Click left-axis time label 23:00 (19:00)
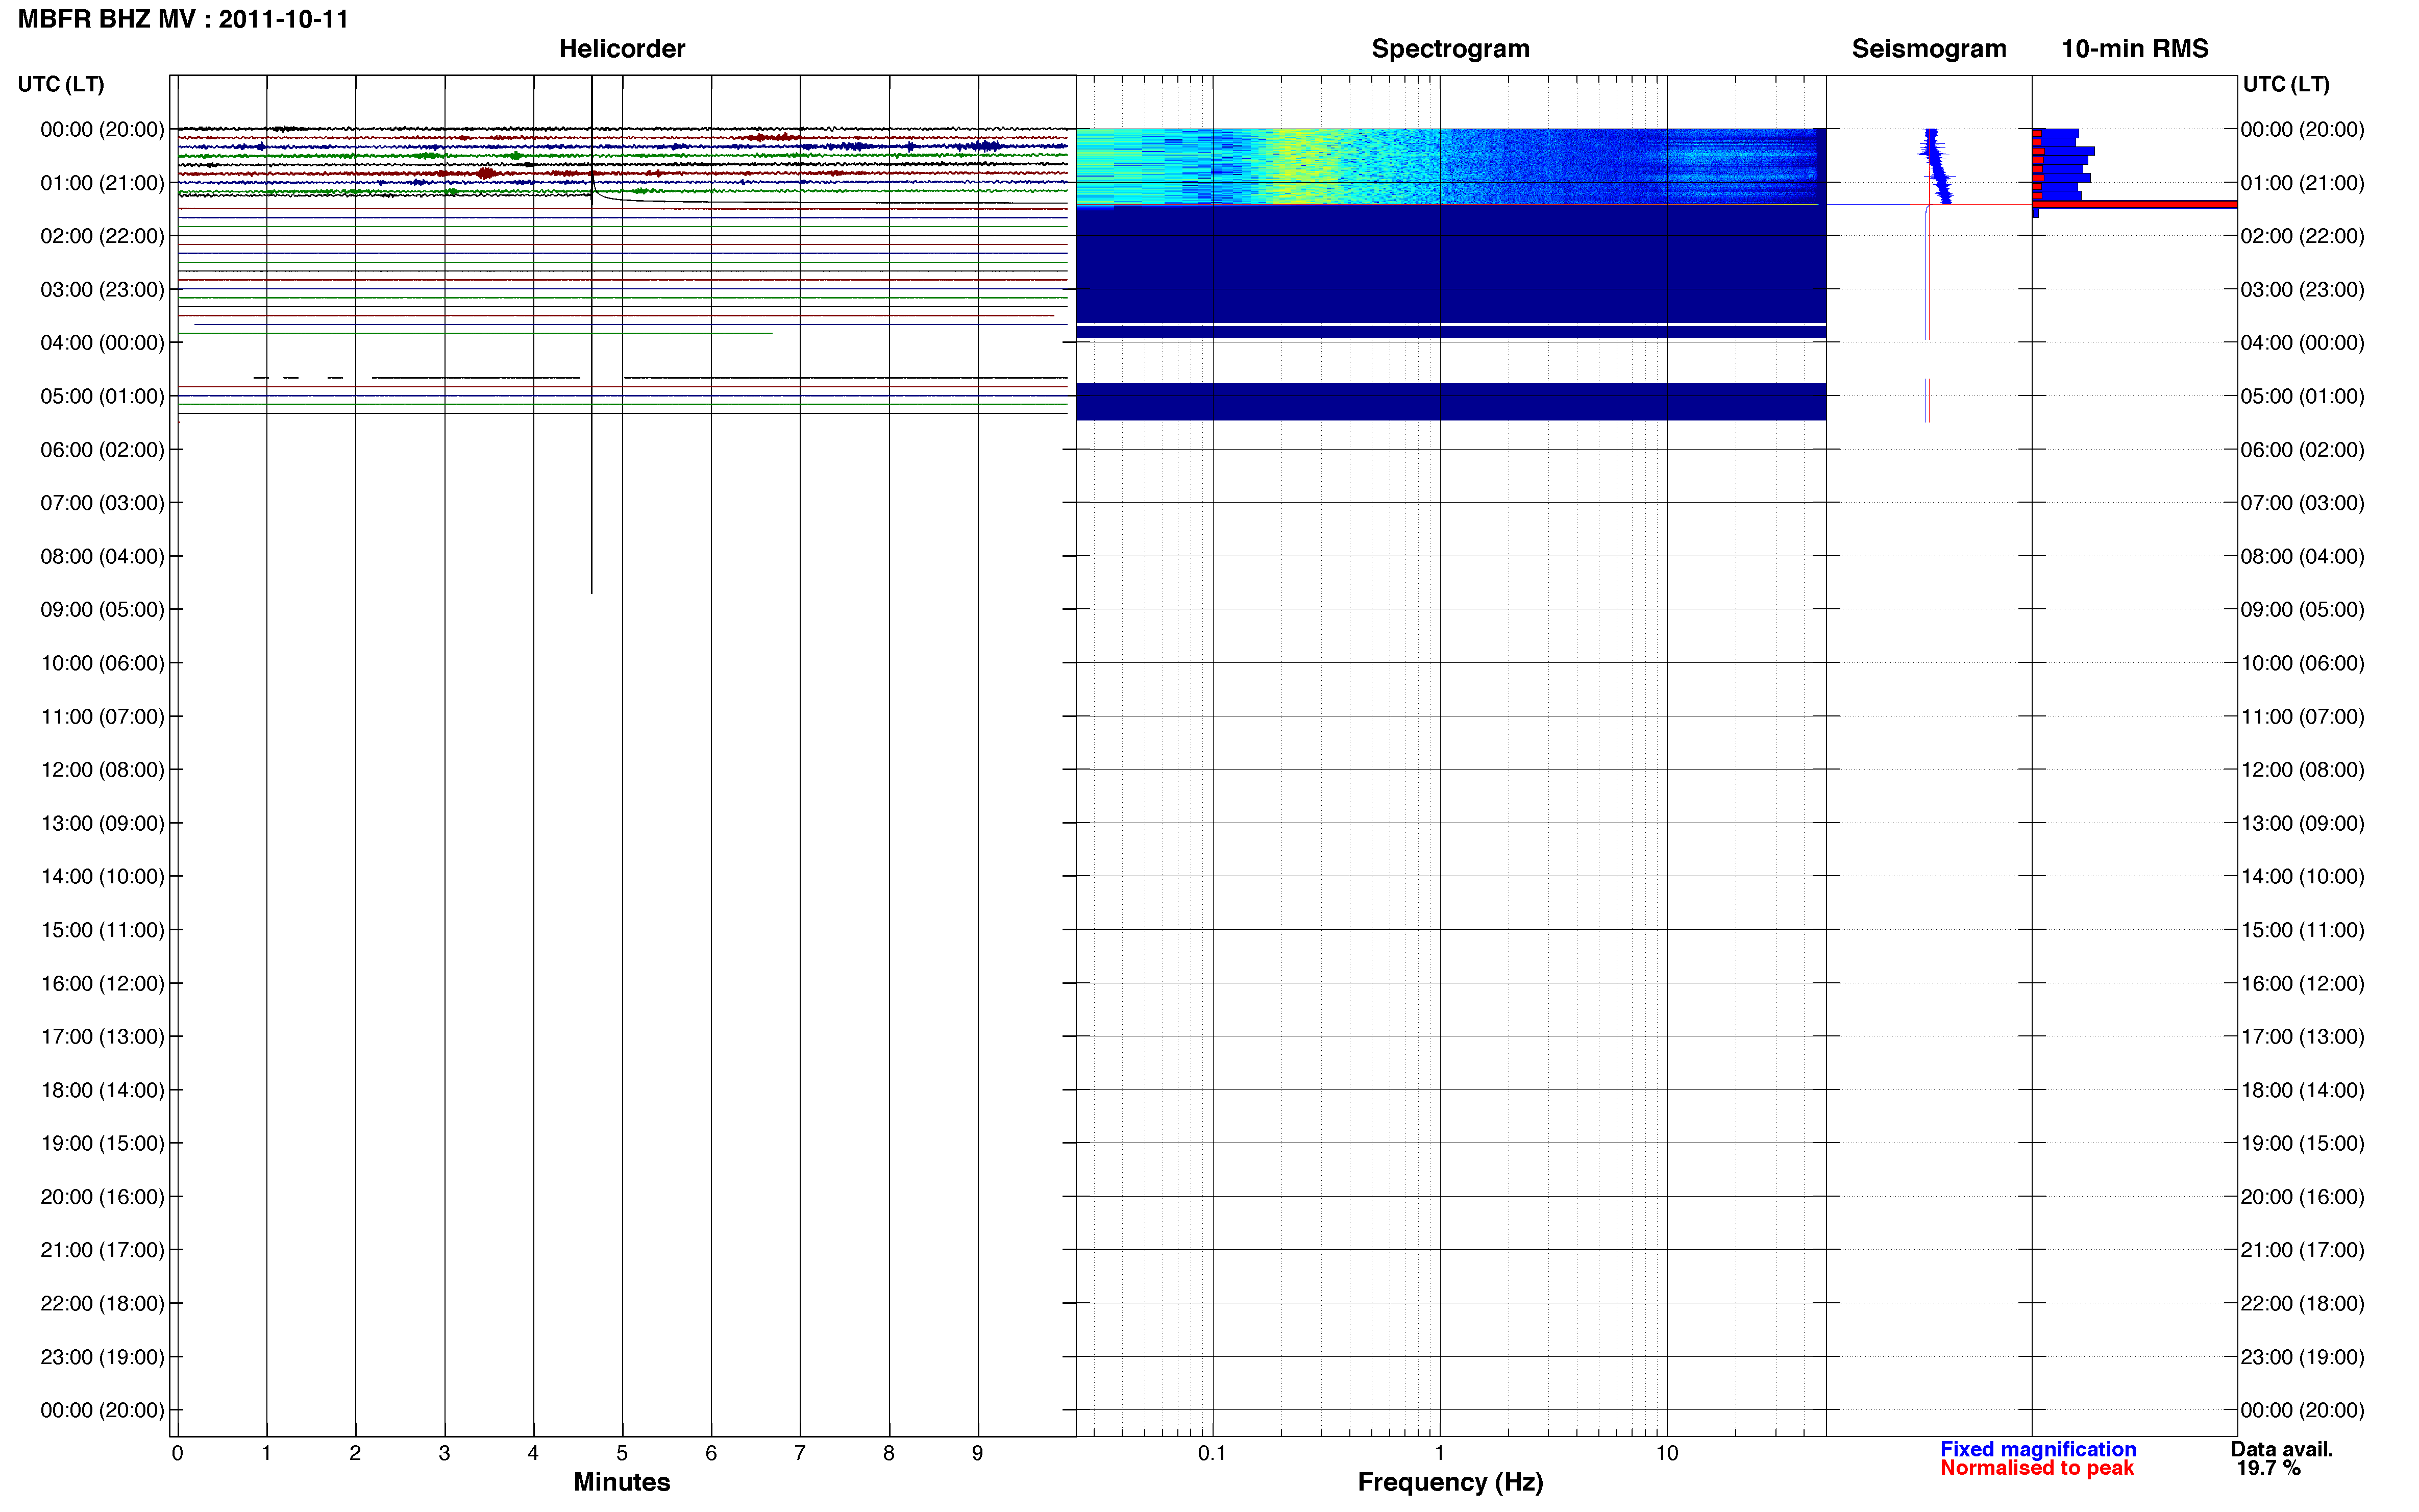Image resolution: width=2419 pixels, height=1512 pixels. point(102,1357)
